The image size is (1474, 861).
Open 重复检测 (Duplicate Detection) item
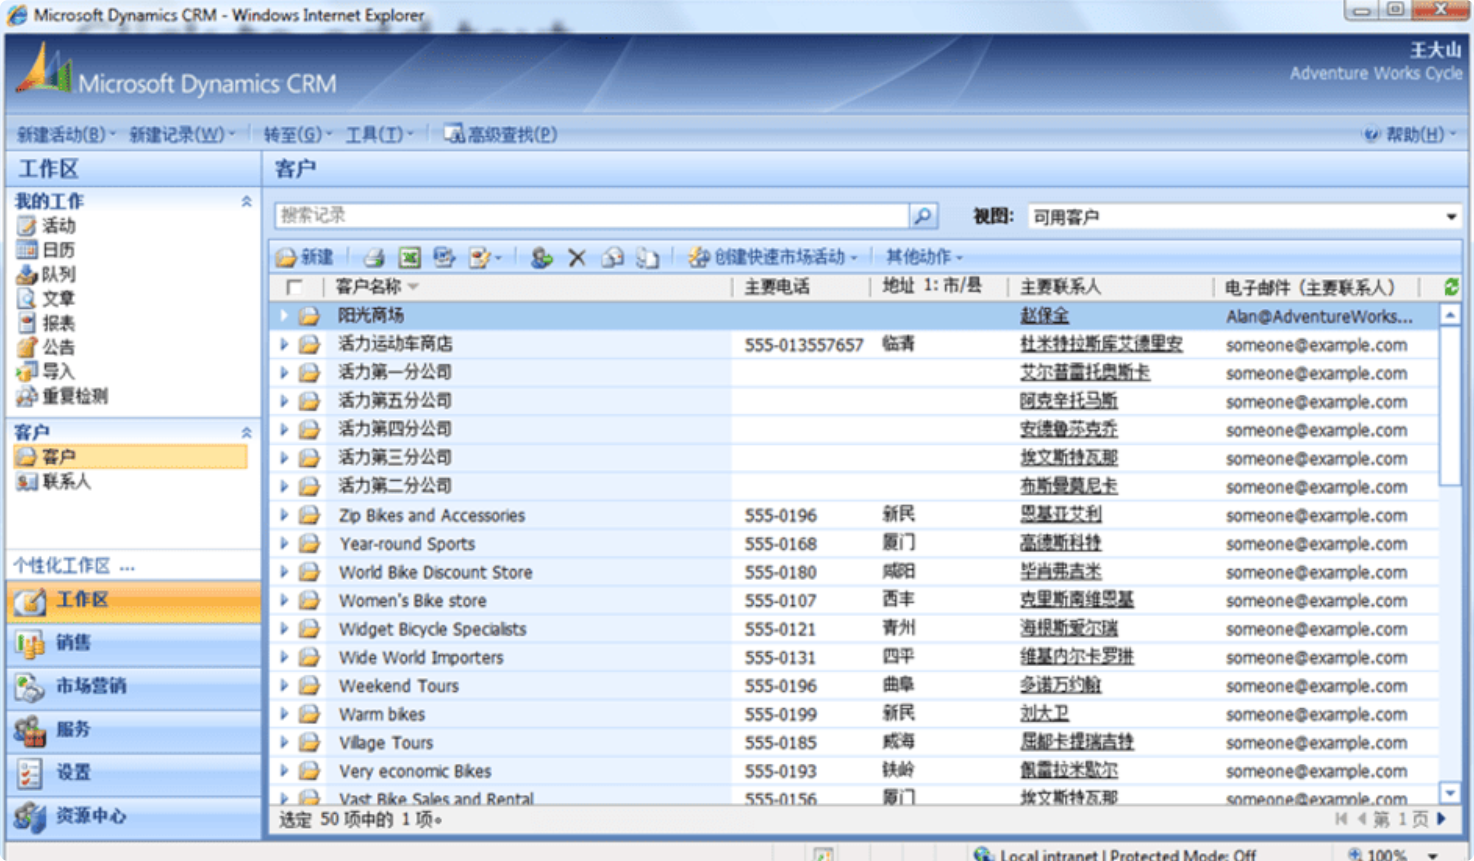(63, 396)
